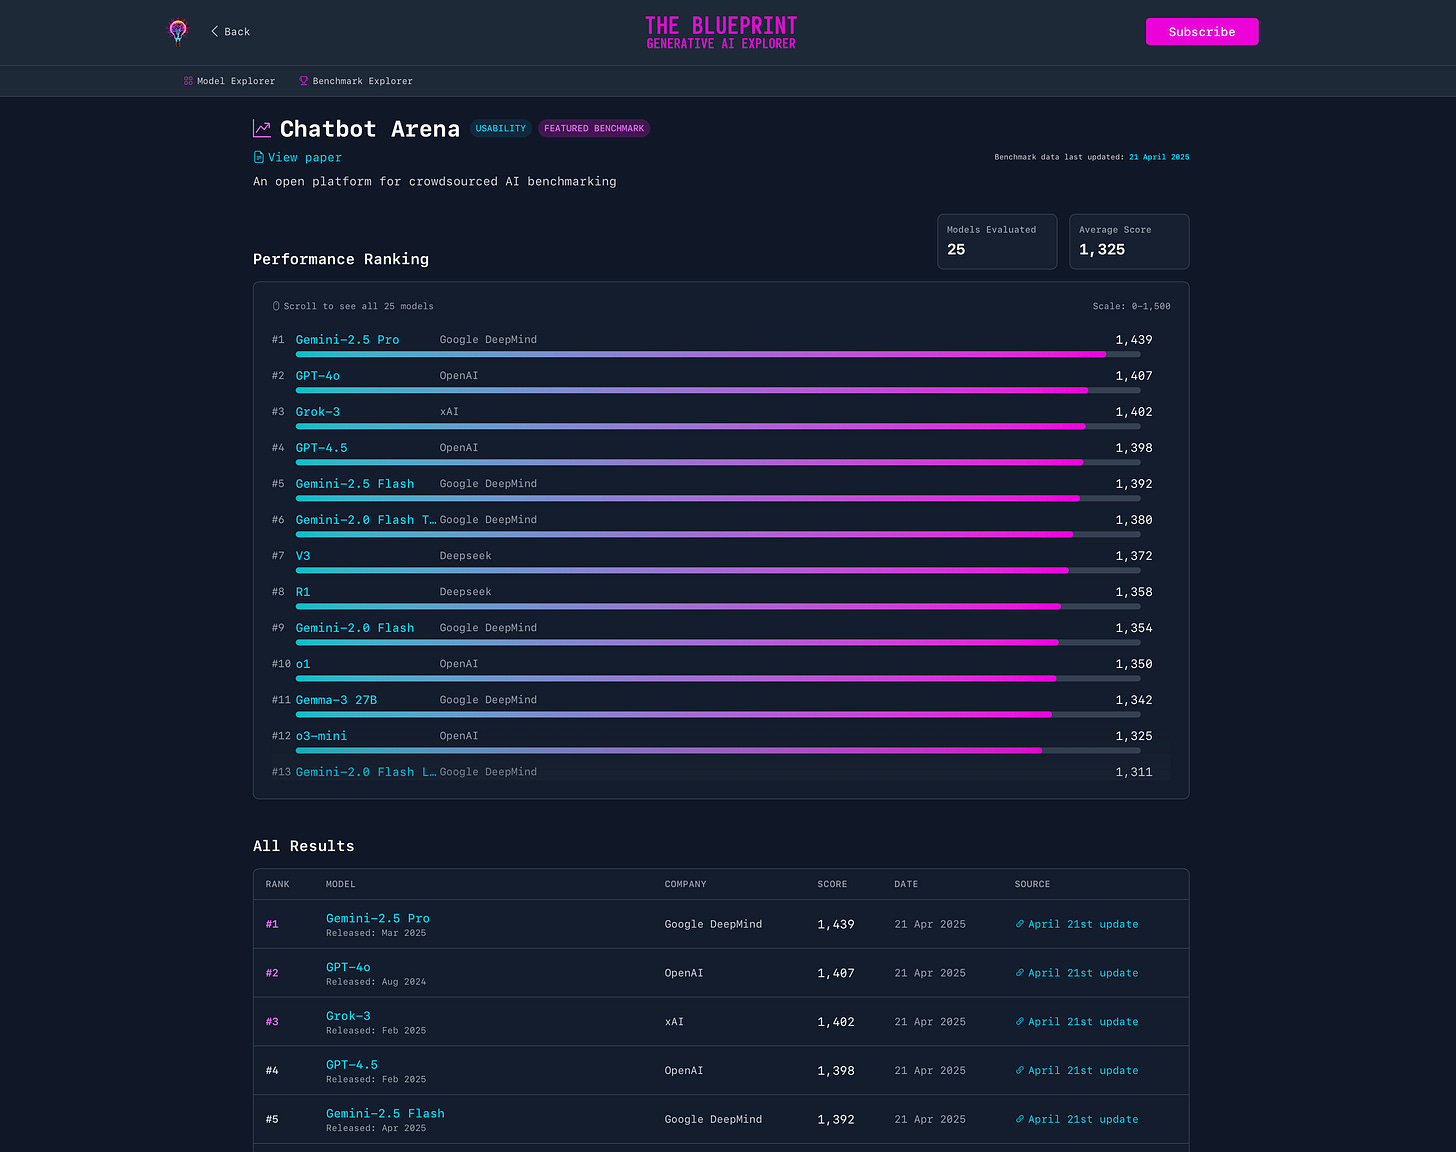Open GPT-4o in performance ranking
Screen dimensions: 1456x1152
pos(318,376)
